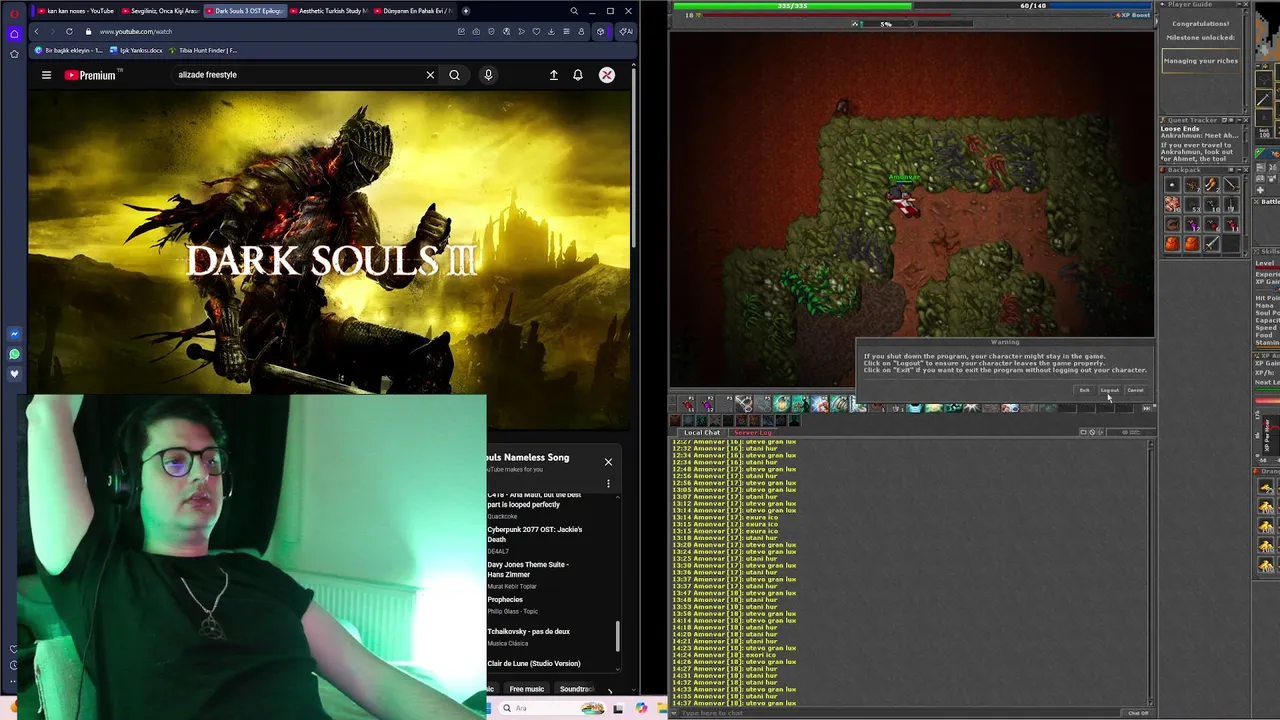Image resolution: width=1280 pixels, height=720 pixels.
Task: Show more filter chips with right arrow
Action: (x=610, y=690)
